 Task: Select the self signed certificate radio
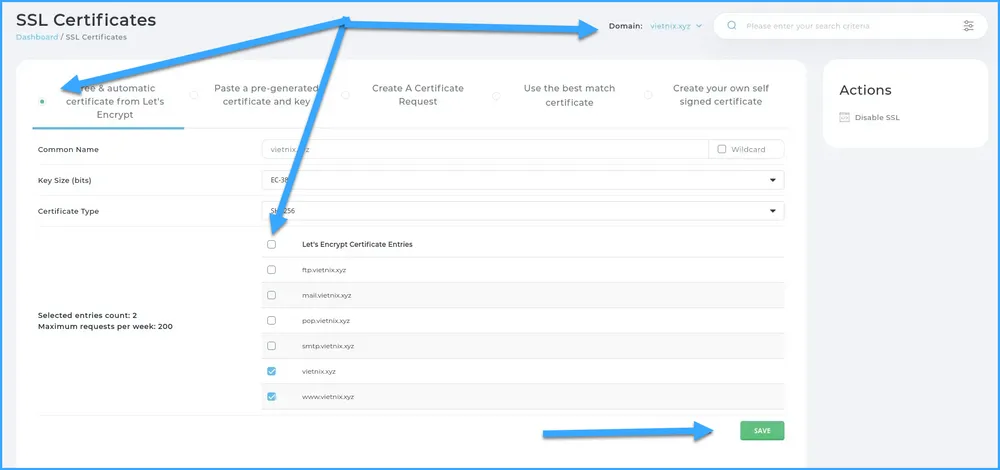tap(648, 95)
